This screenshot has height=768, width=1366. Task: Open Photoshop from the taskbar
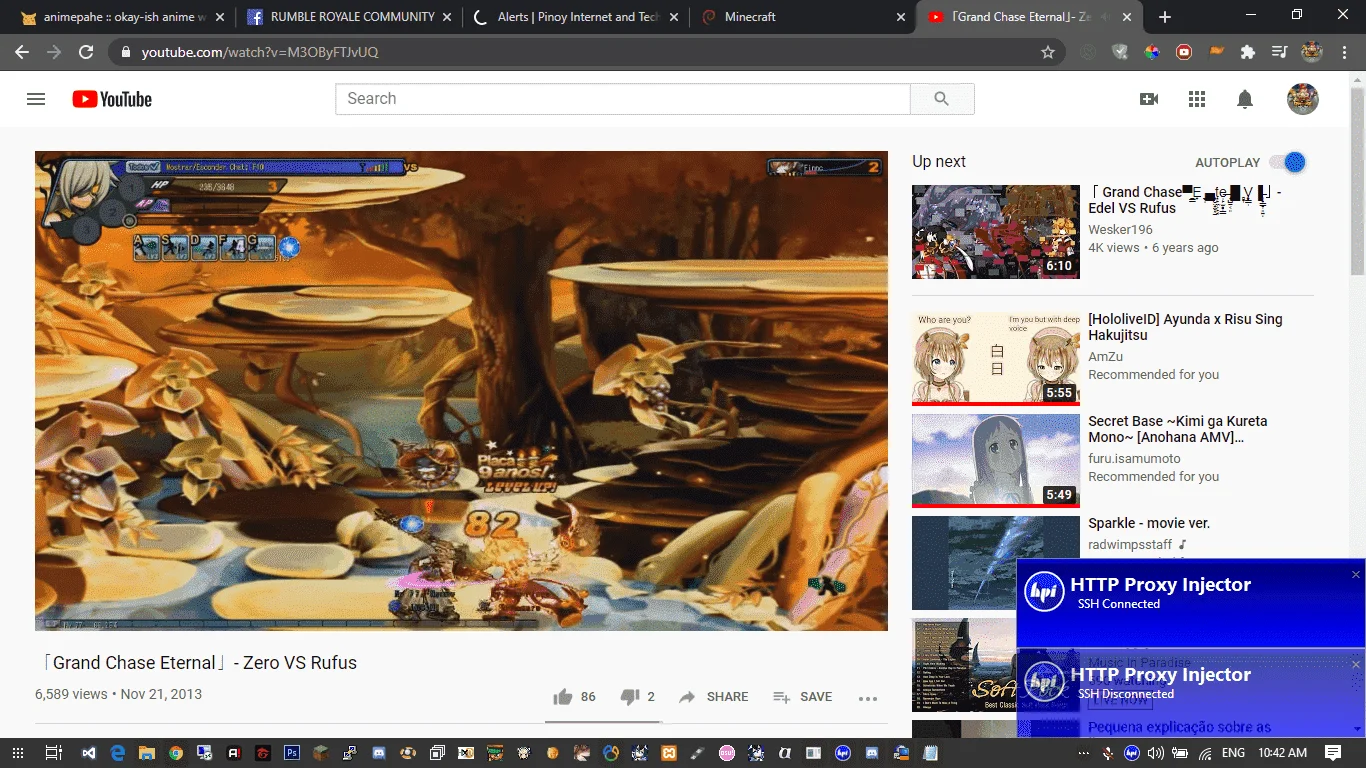[292, 753]
